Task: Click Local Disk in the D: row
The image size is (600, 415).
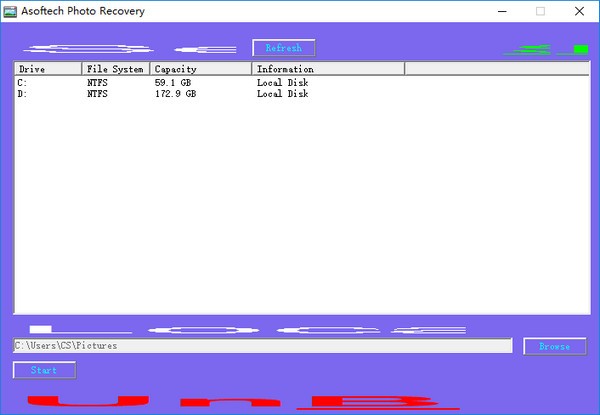Action: pos(282,94)
